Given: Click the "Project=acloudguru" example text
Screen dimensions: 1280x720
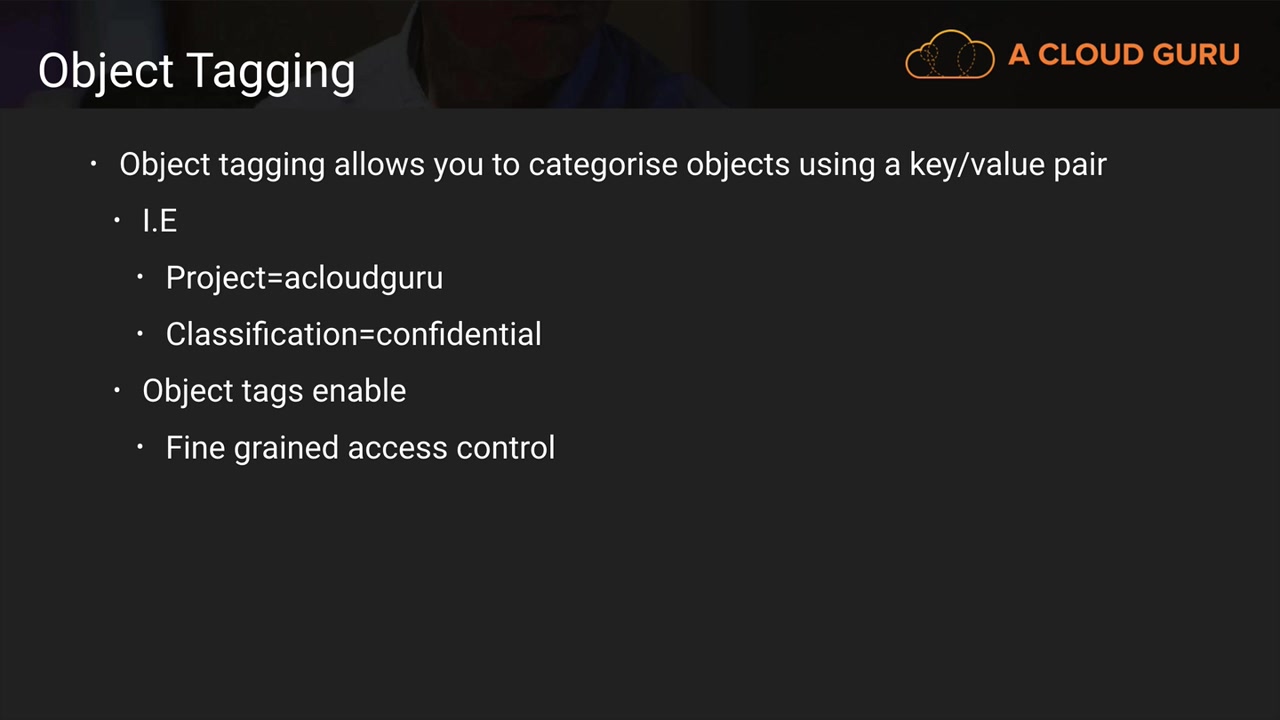Looking at the screenshot, I should click(x=304, y=278).
